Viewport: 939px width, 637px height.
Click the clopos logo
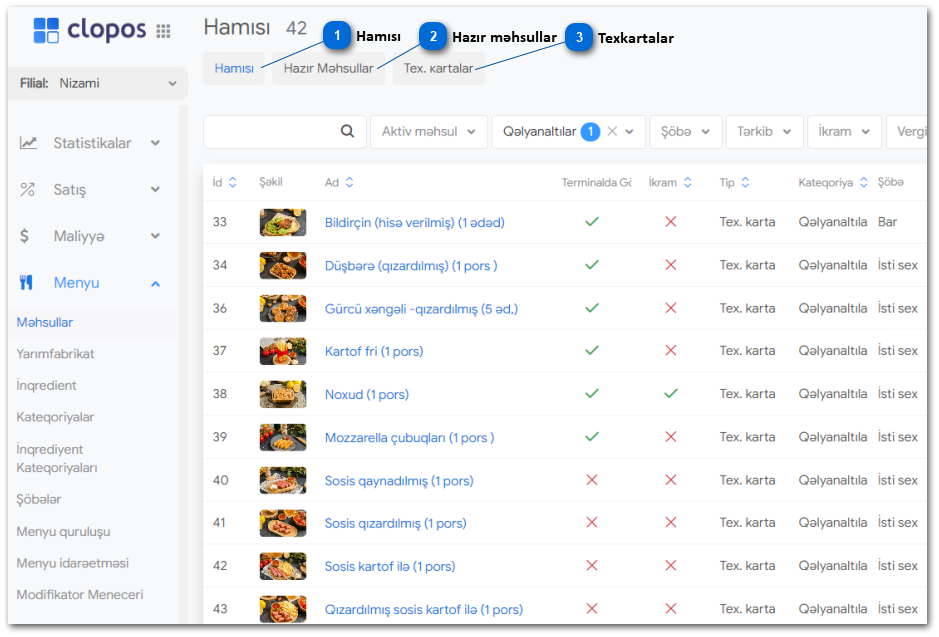pos(89,29)
